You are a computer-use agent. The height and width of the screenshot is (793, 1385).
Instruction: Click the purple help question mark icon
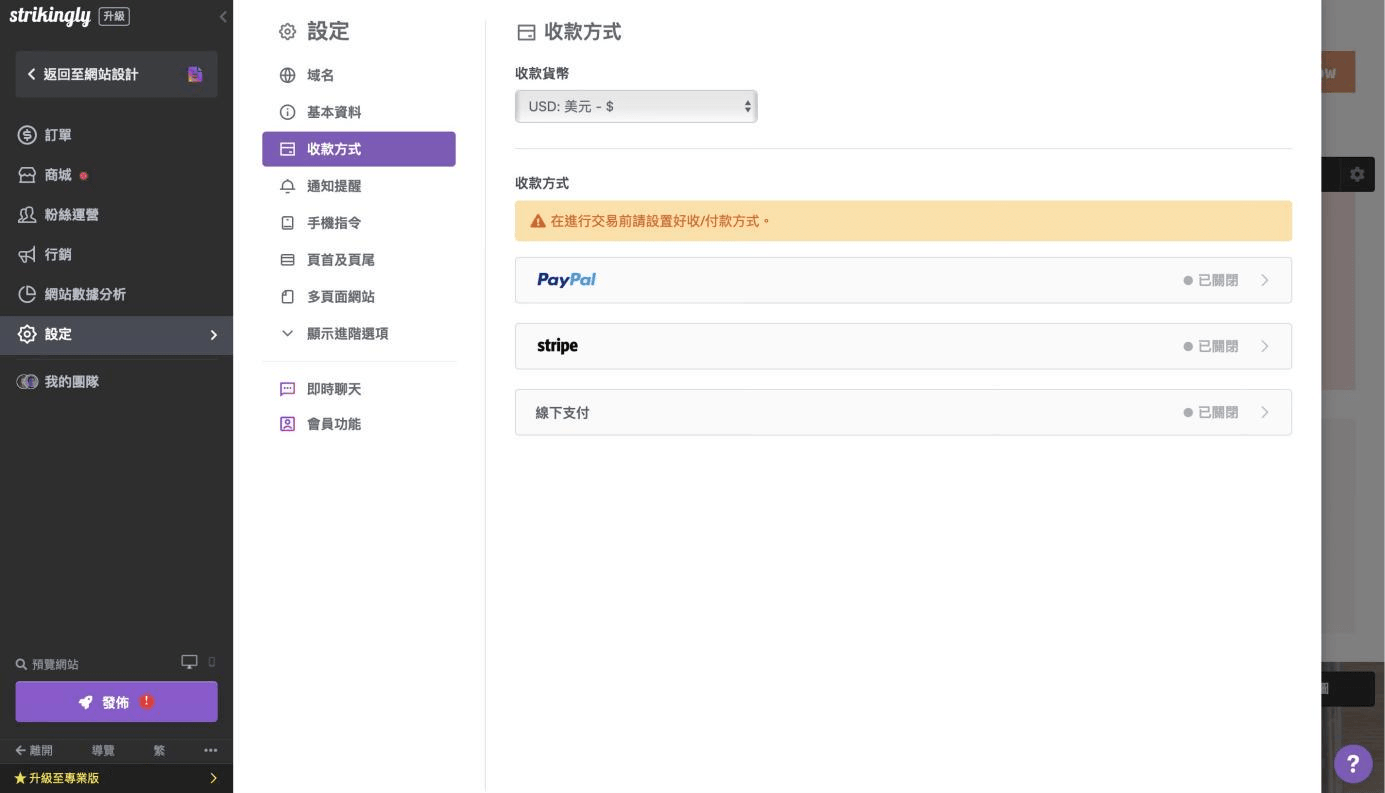[1352, 764]
